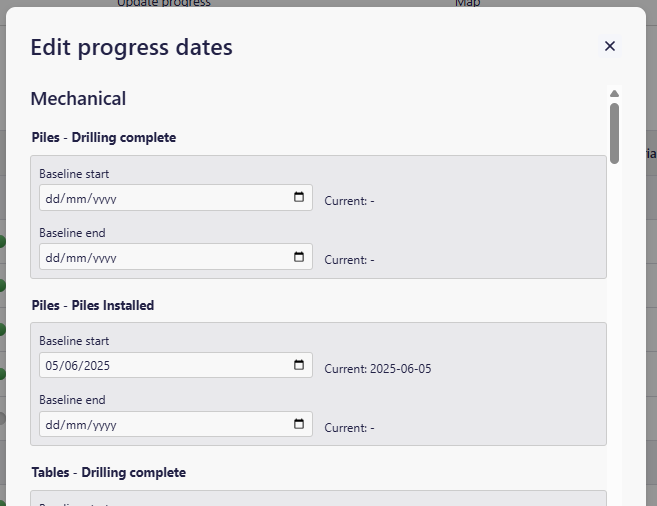Click the Tables - Drilling complete heading
The width and height of the screenshot is (657, 506).
click(x=108, y=472)
